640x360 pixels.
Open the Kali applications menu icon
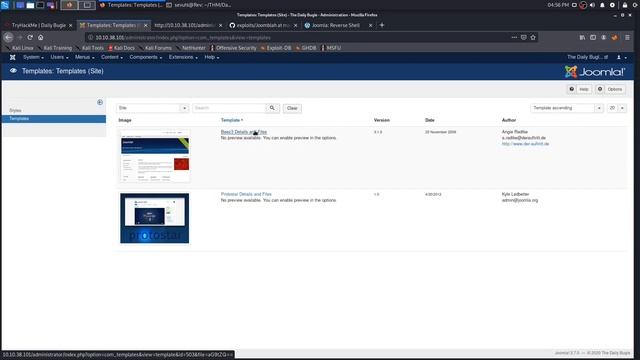[x=4, y=5]
